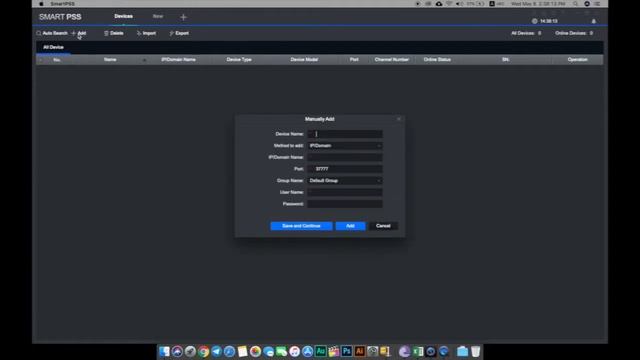The image size is (640, 360).
Task: Sort by the Name column header
Action: (110, 60)
